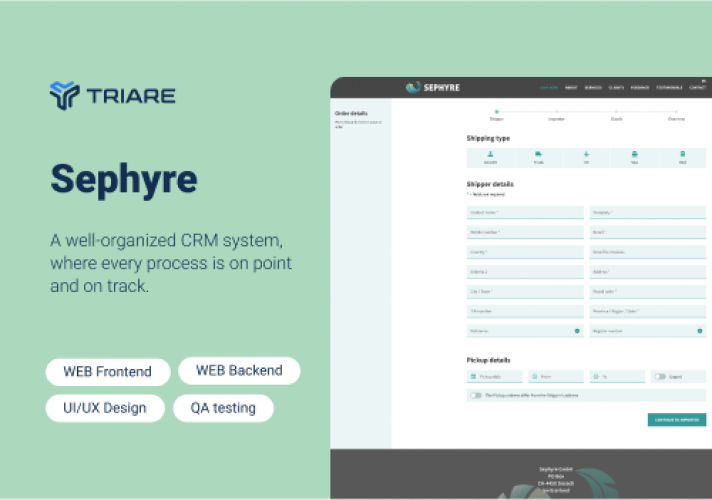The width and height of the screenshot is (712, 500).
Task: Click the Pickup details heading
Action: 489,360
